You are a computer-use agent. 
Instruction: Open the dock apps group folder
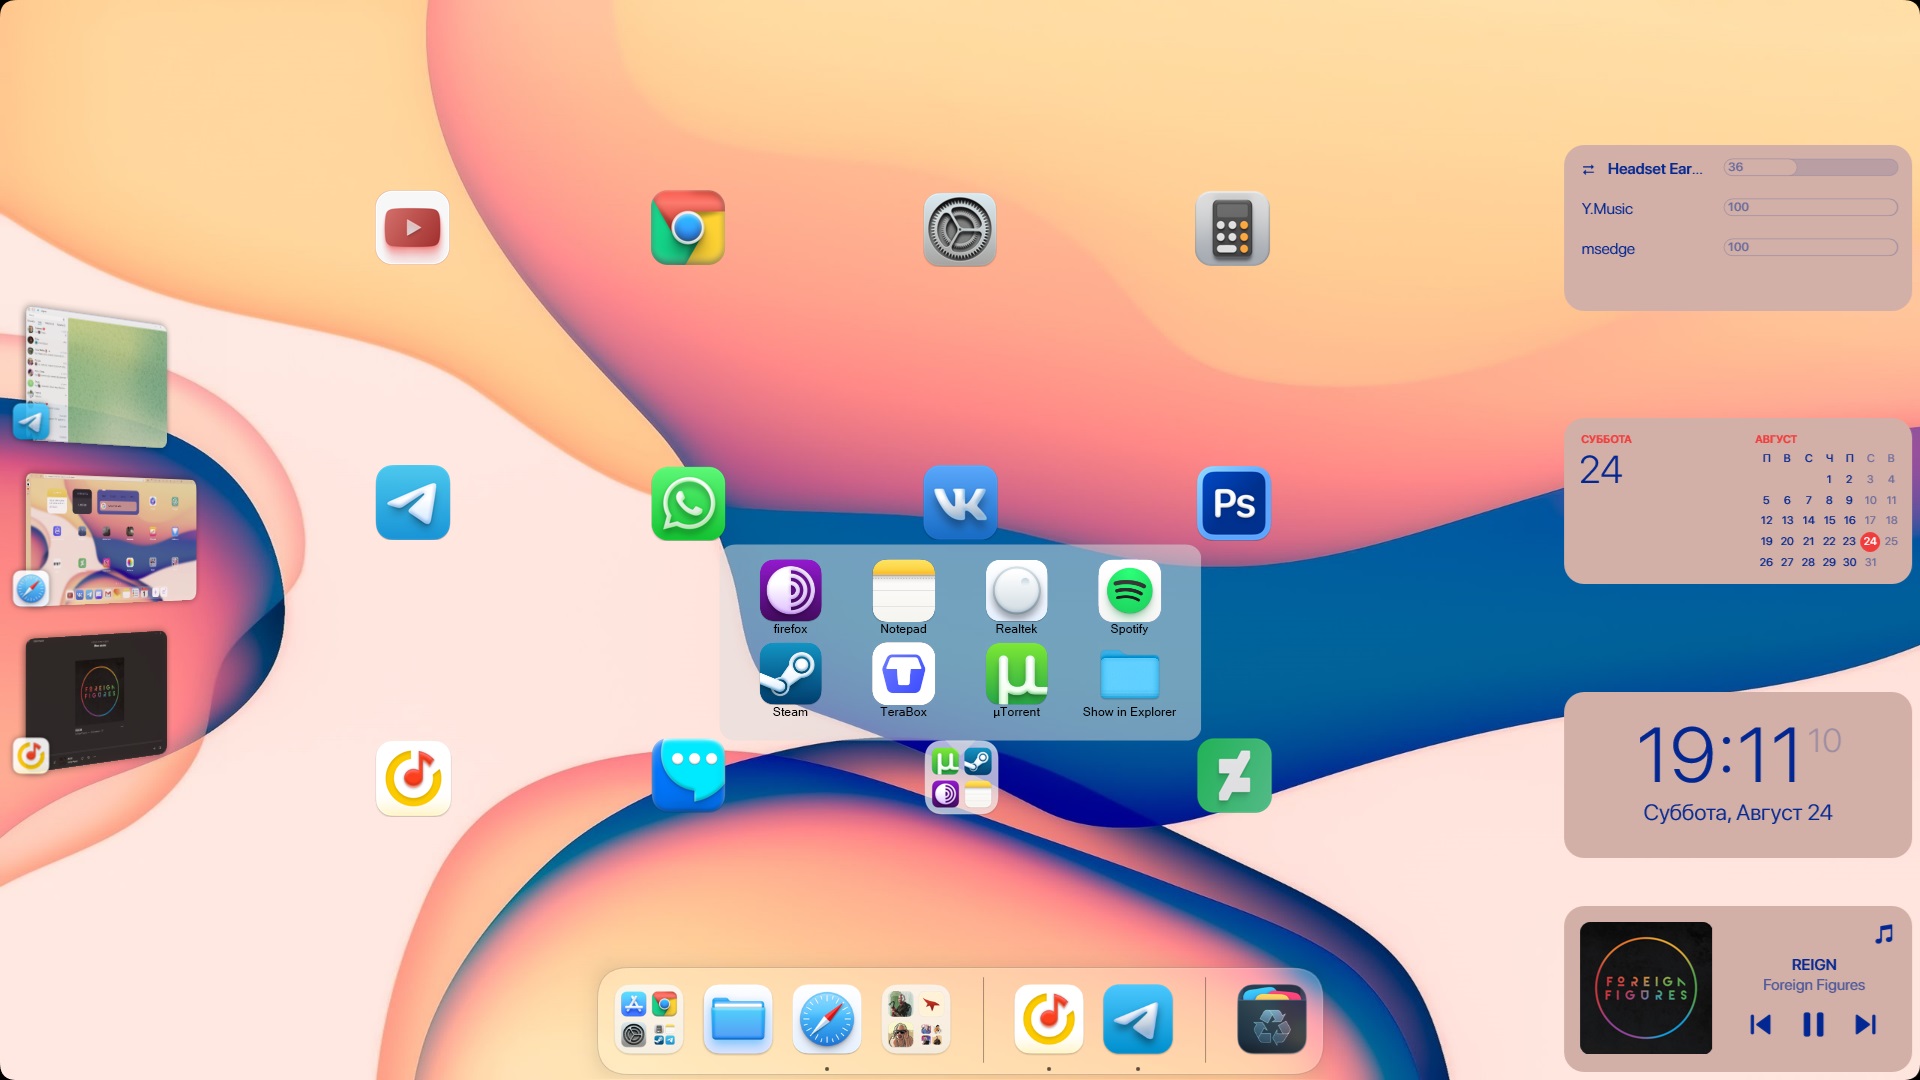(649, 1019)
